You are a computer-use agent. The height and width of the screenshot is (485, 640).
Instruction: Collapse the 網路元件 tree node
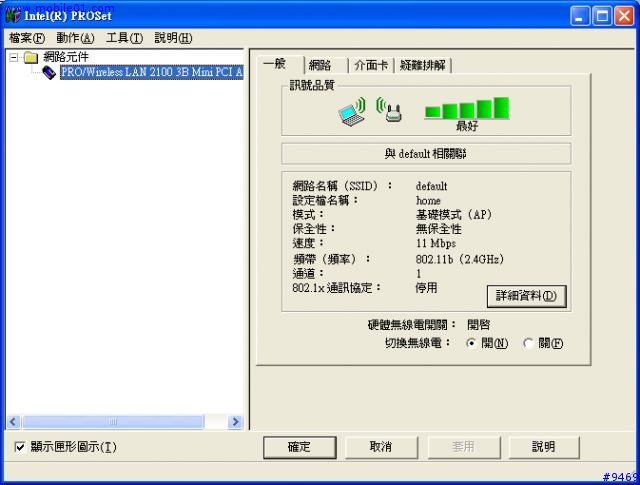pos(14,57)
